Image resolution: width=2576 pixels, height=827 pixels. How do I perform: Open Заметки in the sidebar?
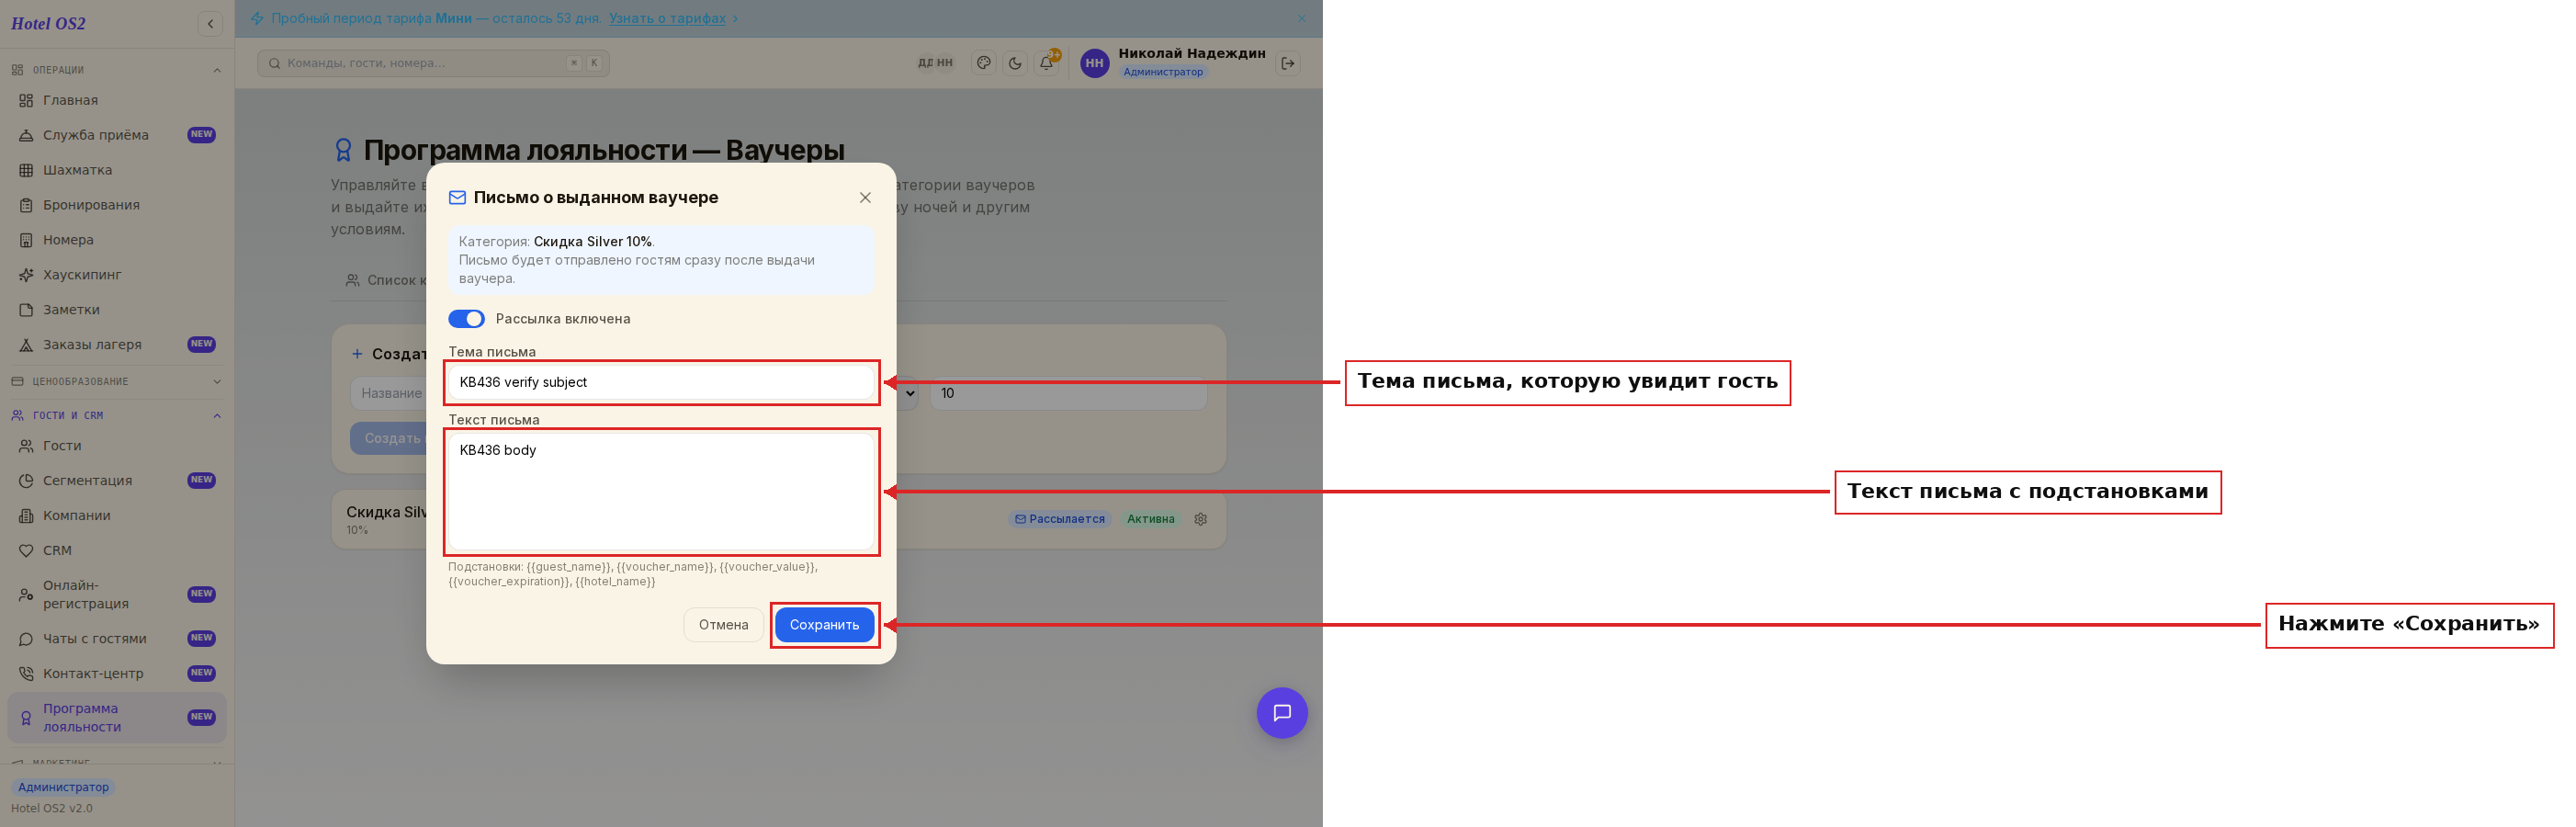coord(117,310)
